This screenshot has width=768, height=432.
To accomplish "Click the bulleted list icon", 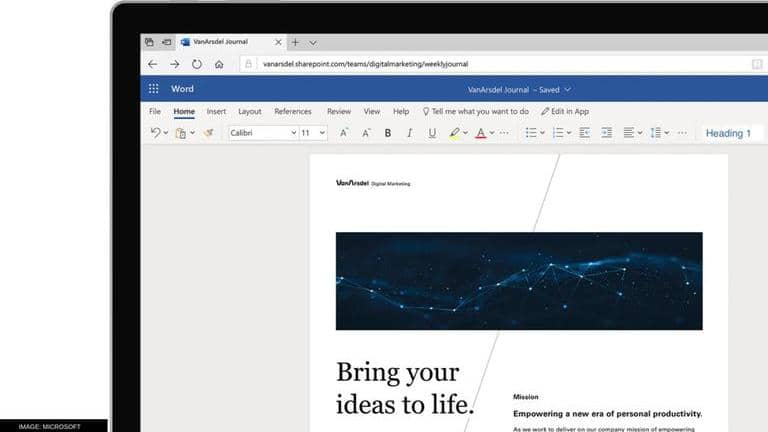I will (x=531, y=133).
